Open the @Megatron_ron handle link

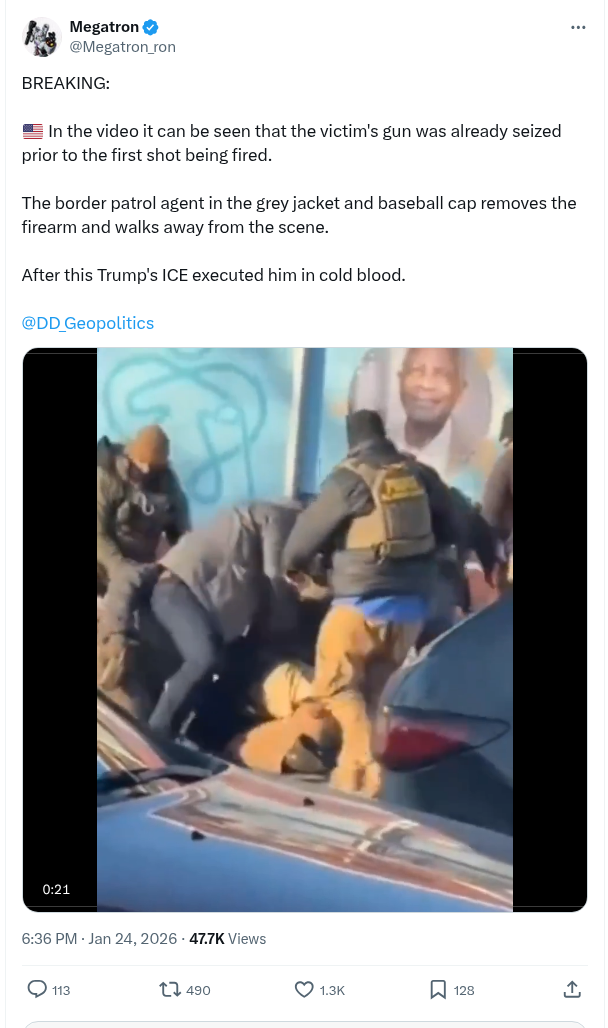click(x=123, y=47)
